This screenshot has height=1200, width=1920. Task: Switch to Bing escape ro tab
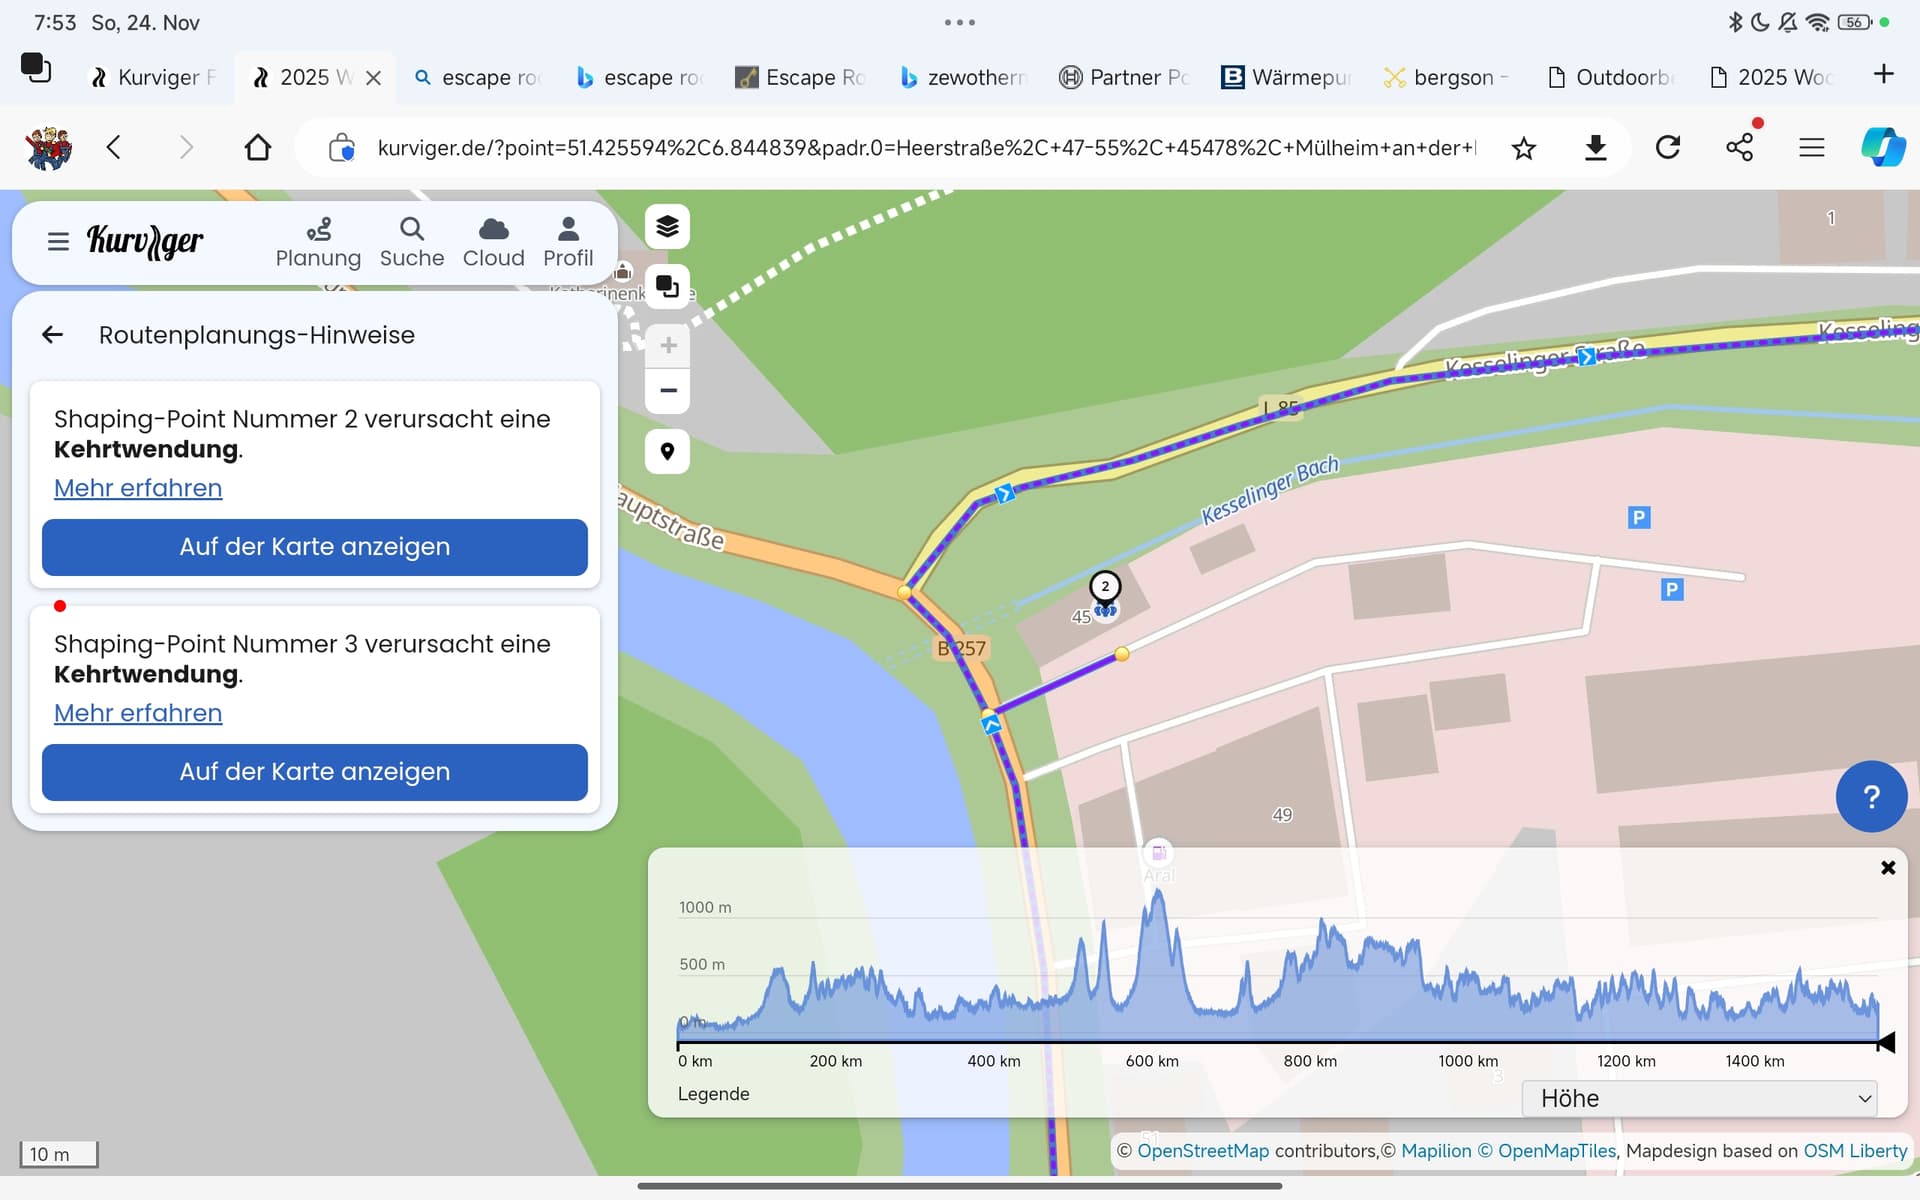point(642,78)
